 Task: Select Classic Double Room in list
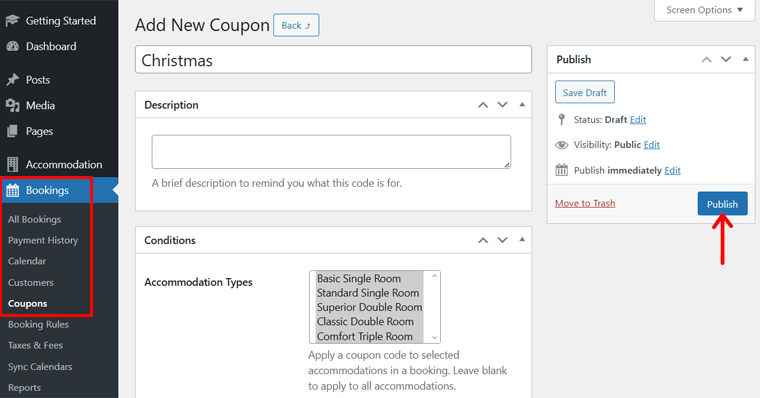tap(369, 321)
